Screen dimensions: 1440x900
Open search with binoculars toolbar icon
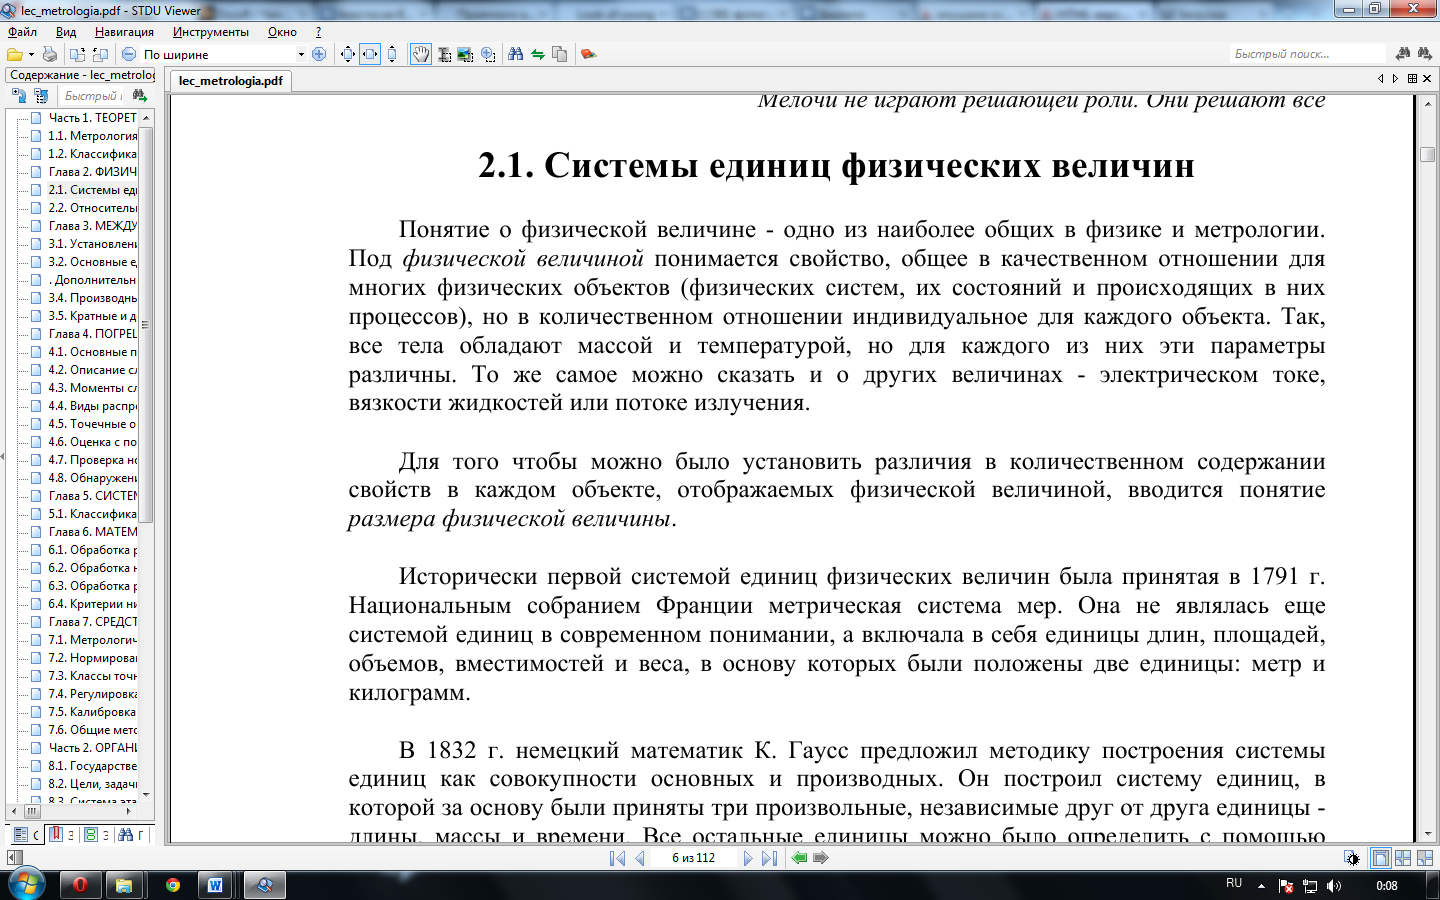pos(515,54)
